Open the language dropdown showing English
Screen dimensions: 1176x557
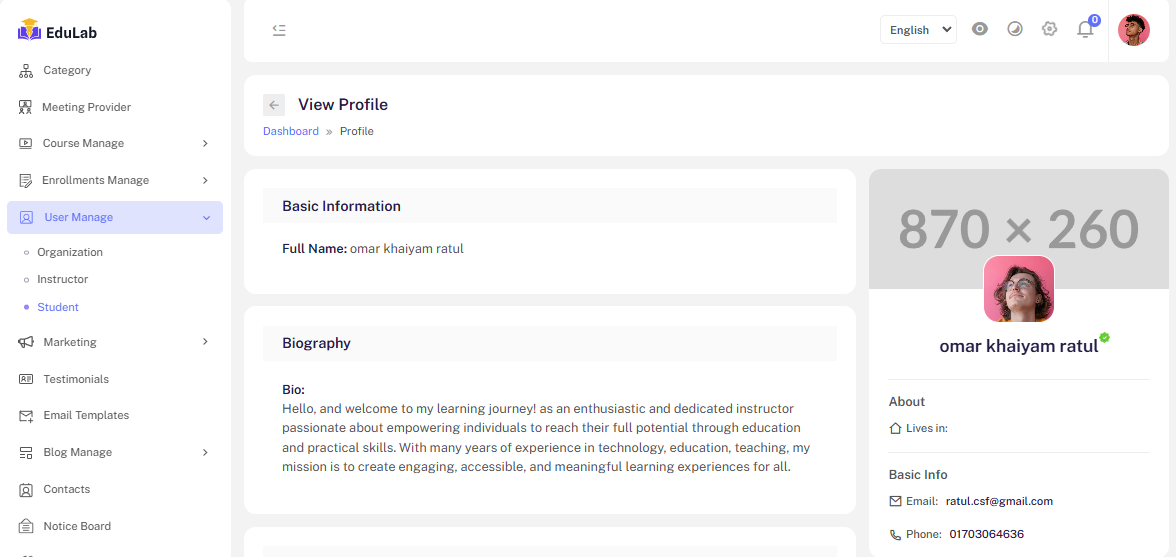918,30
